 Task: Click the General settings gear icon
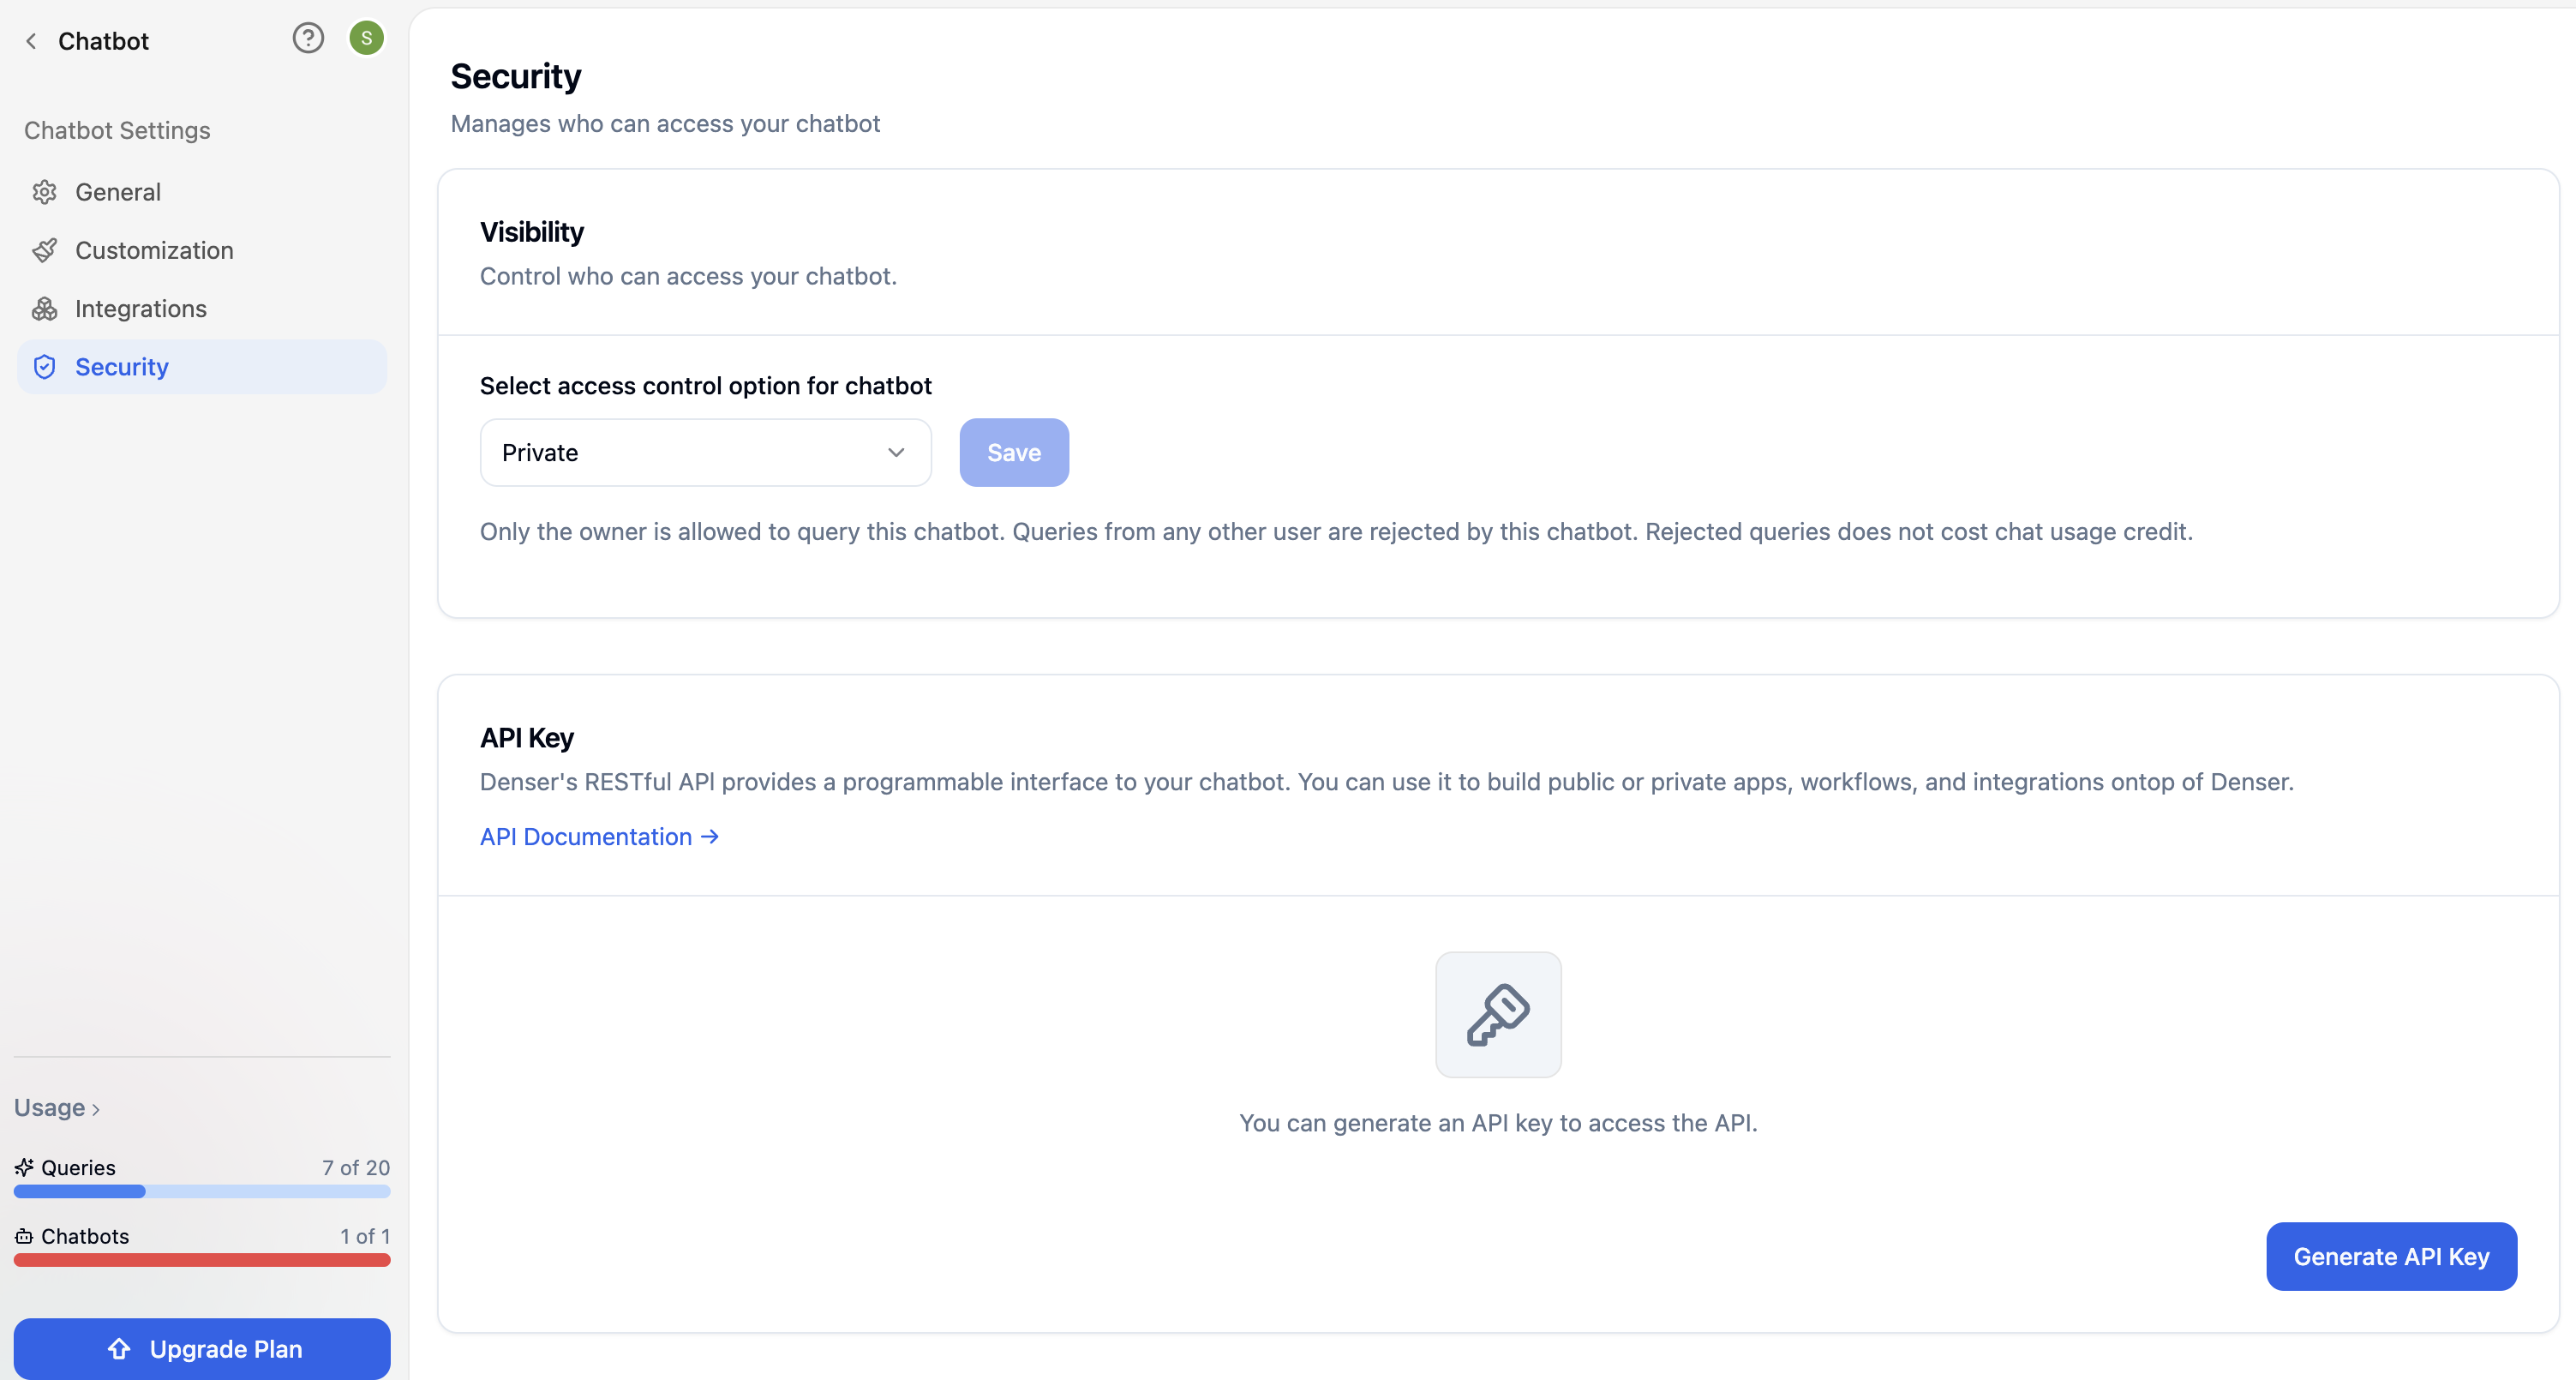pos(46,191)
